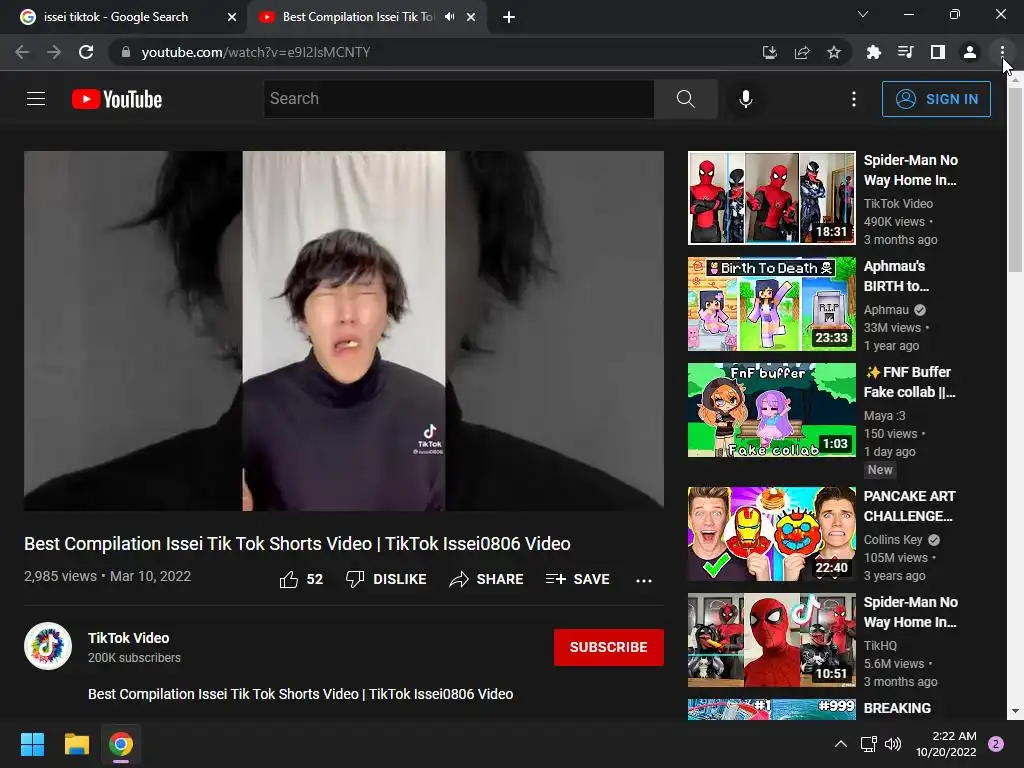Image resolution: width=1024 pixels, height=768 pixels.
Task: Focus the YouTube Search box
Action: coord(458,99)
